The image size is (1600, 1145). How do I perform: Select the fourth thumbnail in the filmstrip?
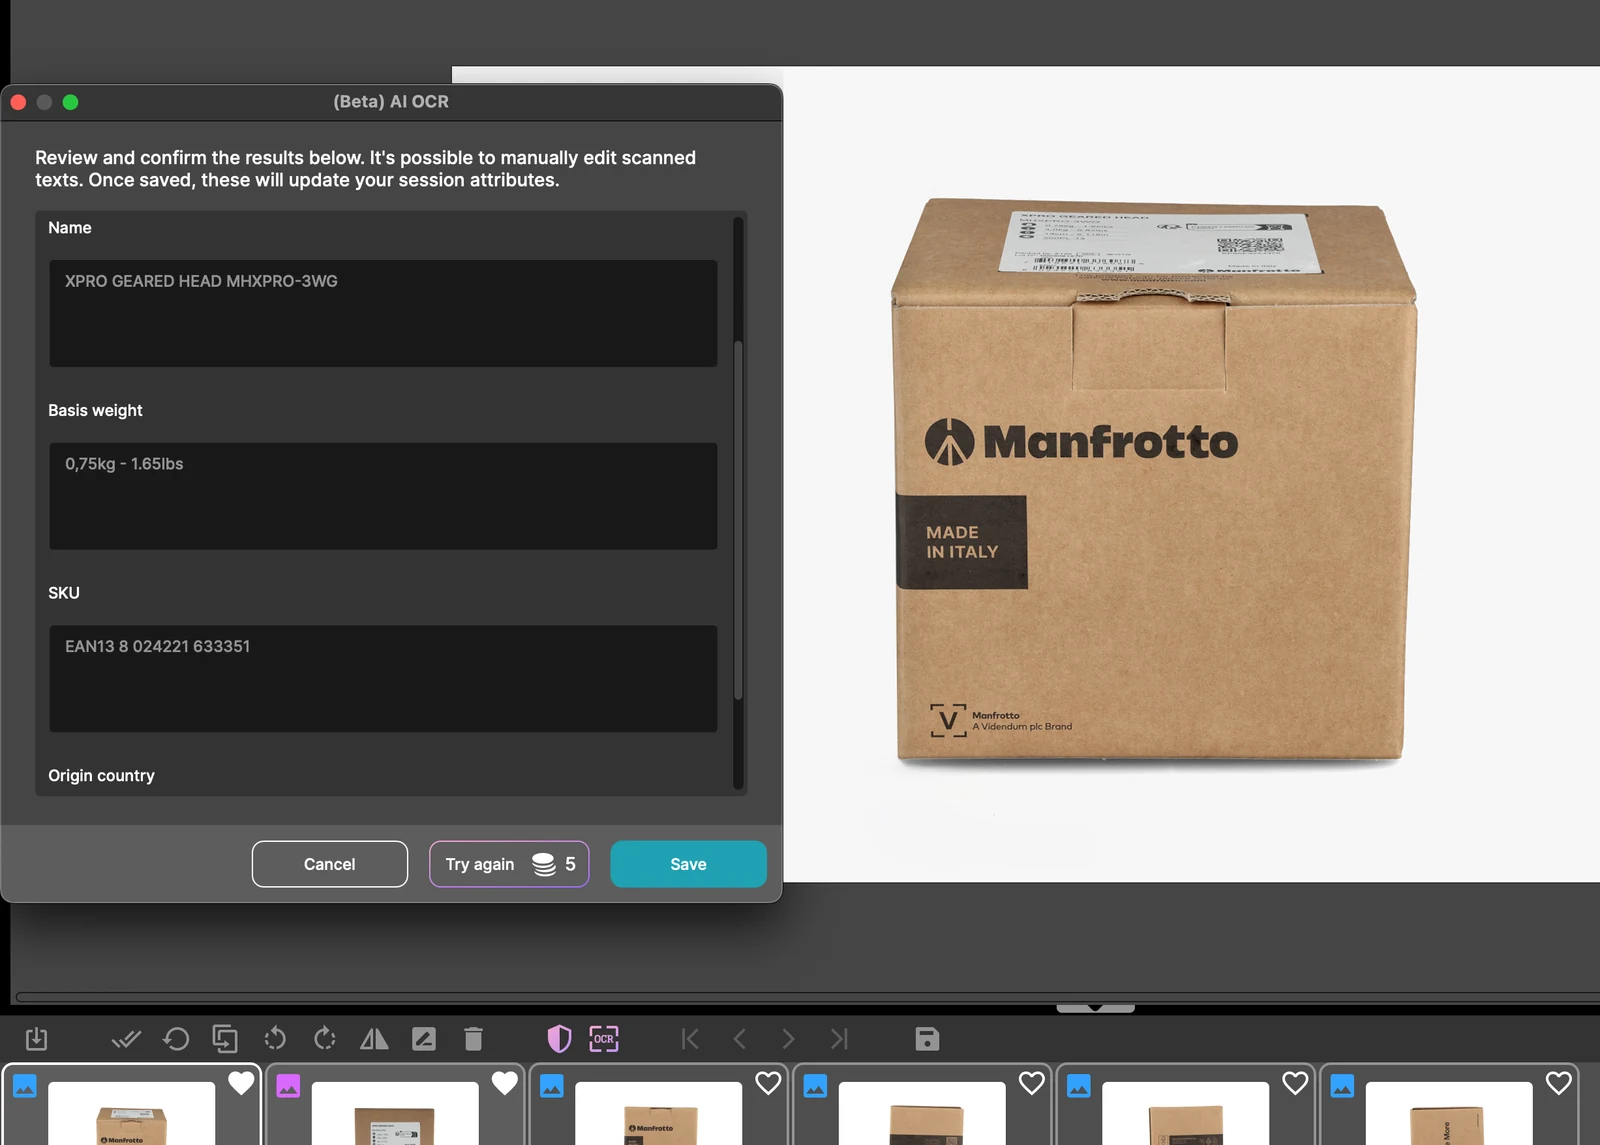tap(922, 1105)
